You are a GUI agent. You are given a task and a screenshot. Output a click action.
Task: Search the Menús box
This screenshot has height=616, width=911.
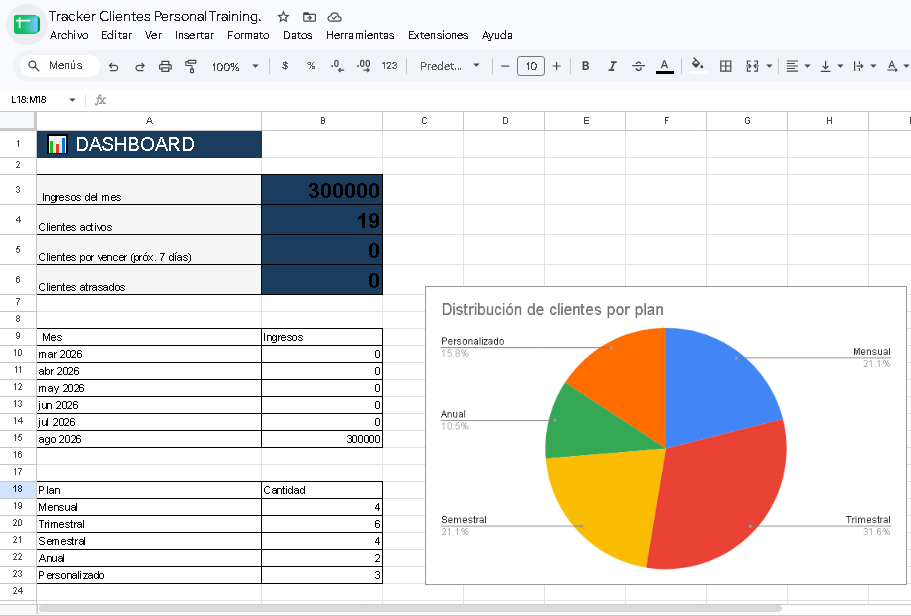coord(59,66)
